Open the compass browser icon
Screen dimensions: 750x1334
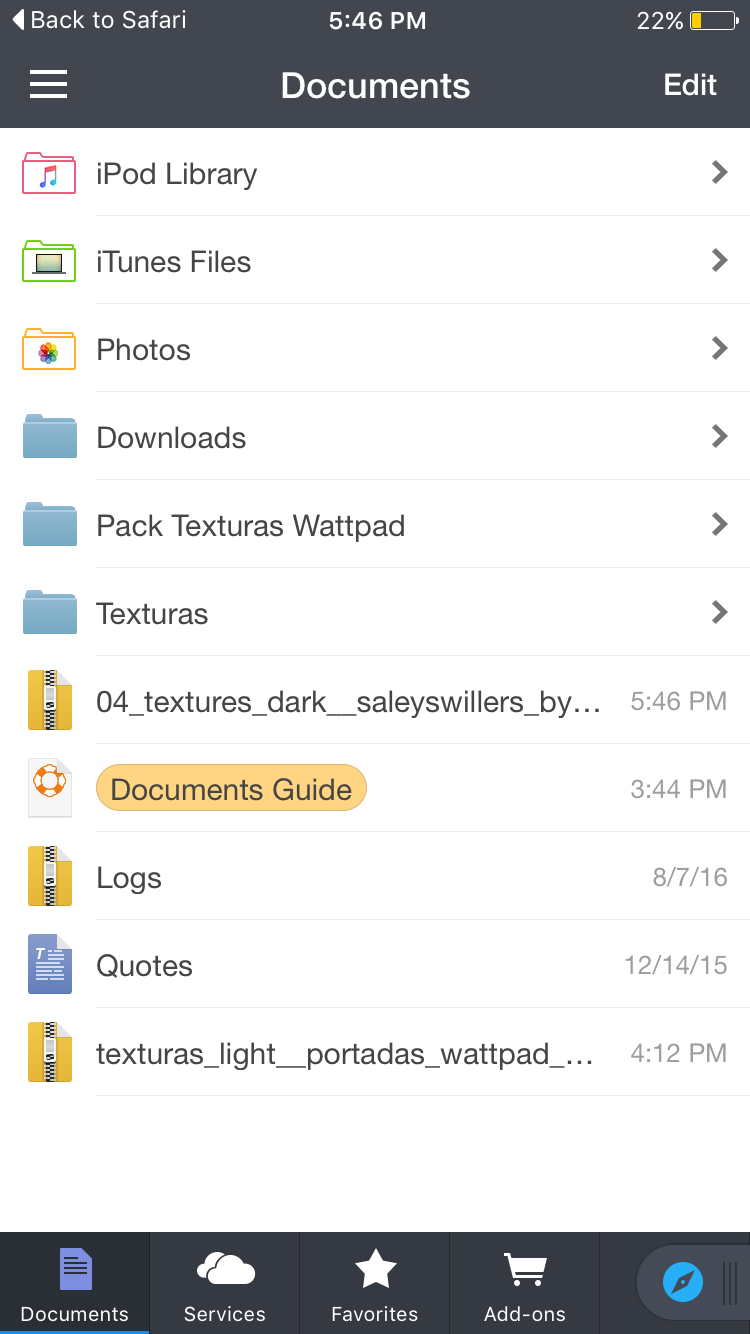[x=683, y=1281]
